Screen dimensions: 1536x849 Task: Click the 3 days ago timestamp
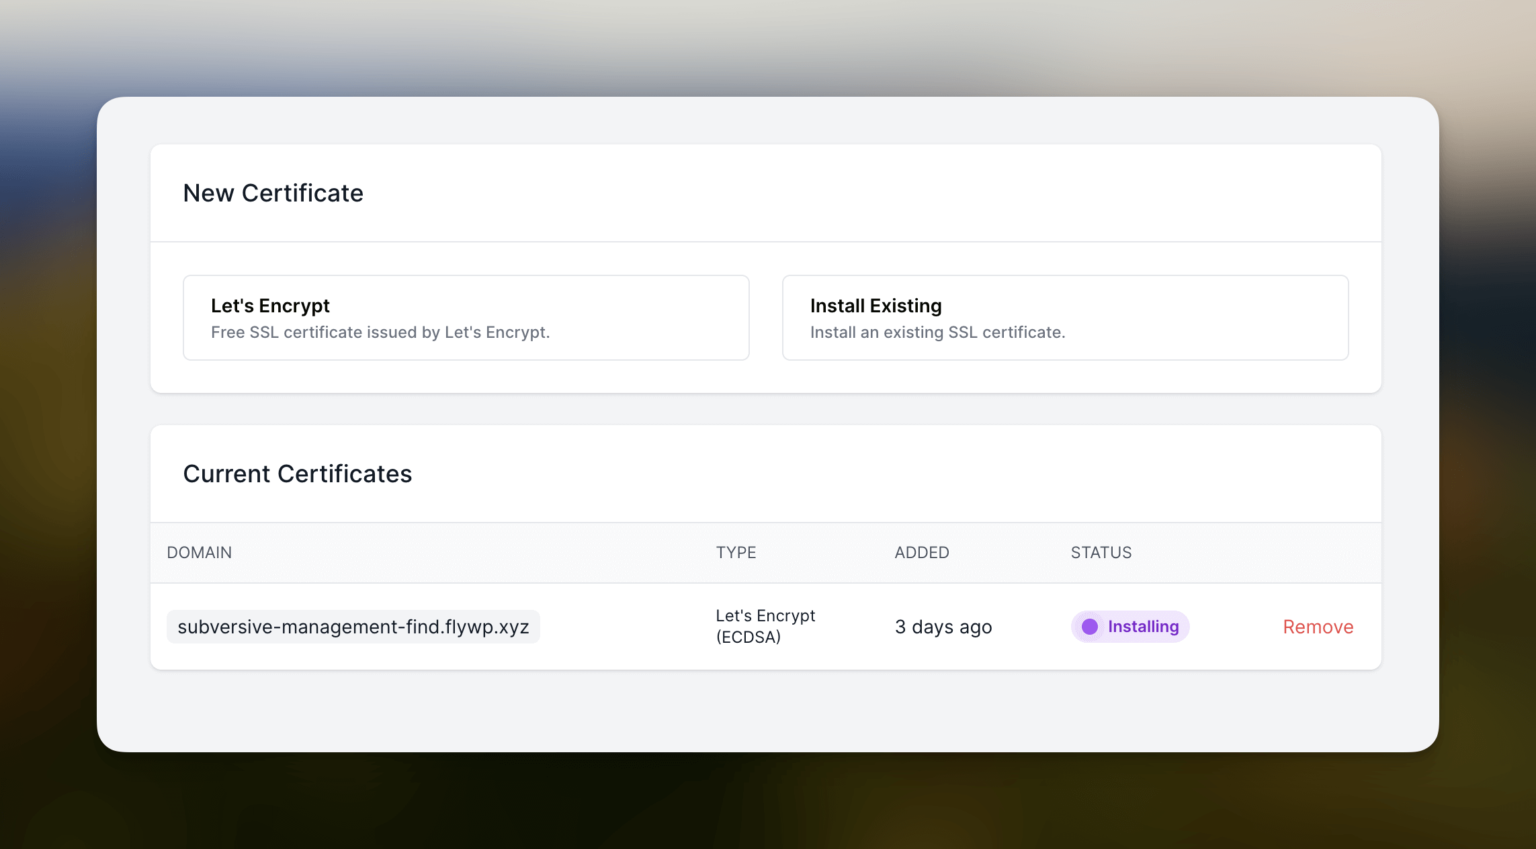pyautogui.click(x=943, y=626)
